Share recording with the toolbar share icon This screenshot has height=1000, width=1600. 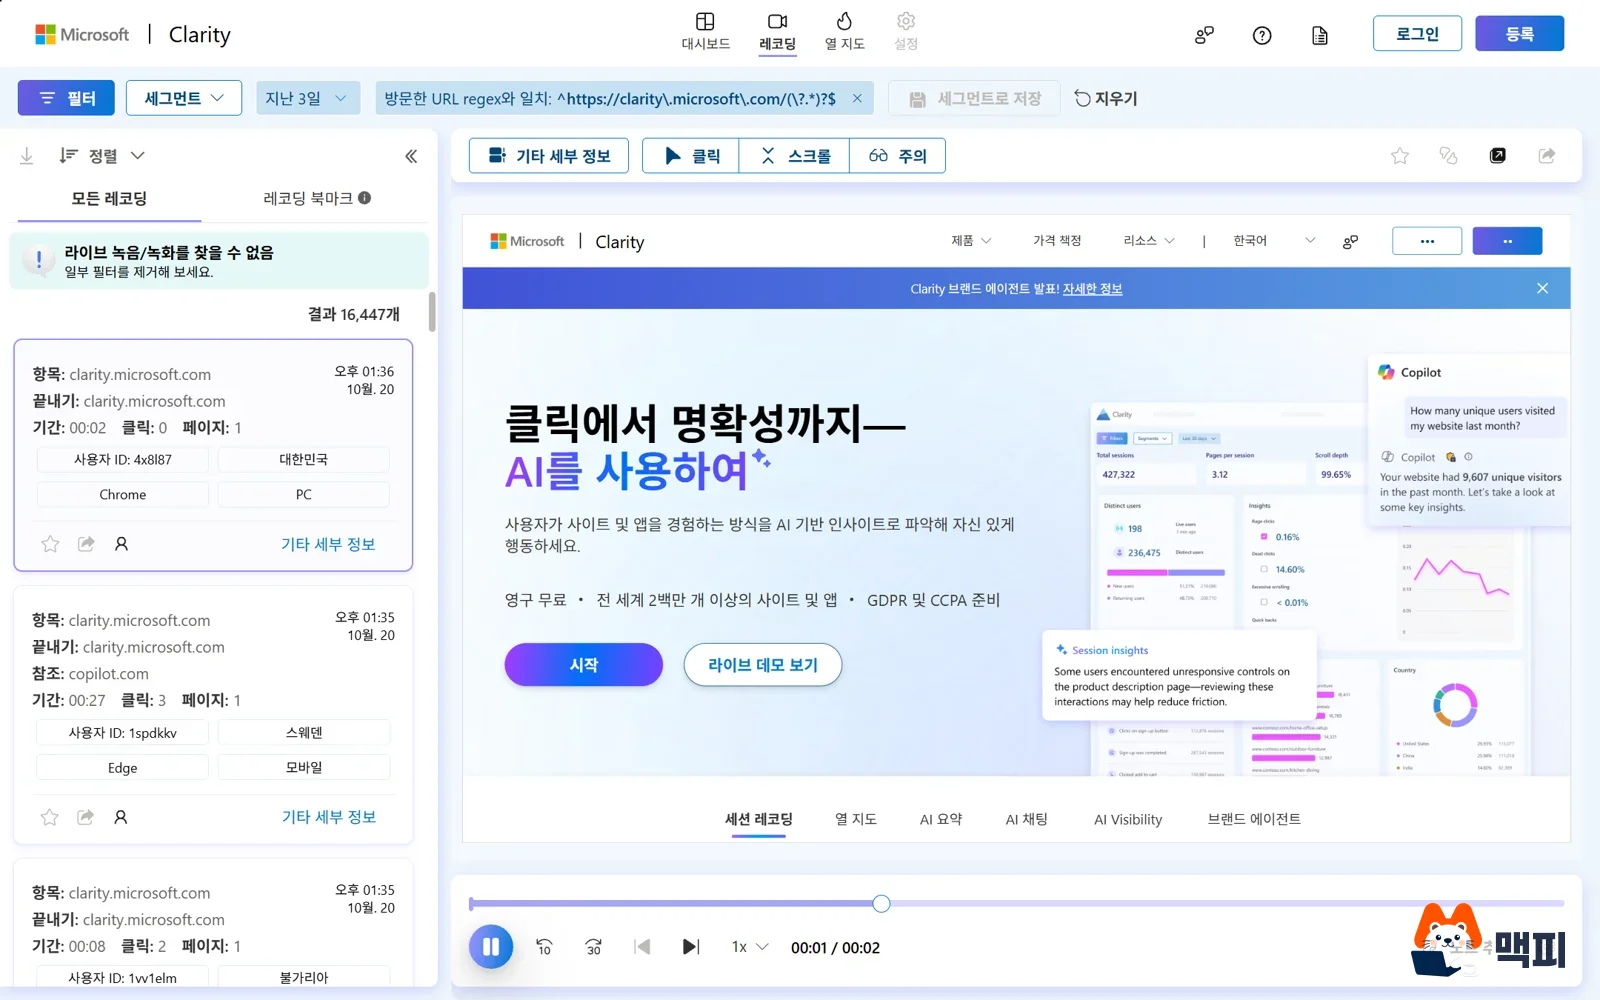coord(1546,155)
